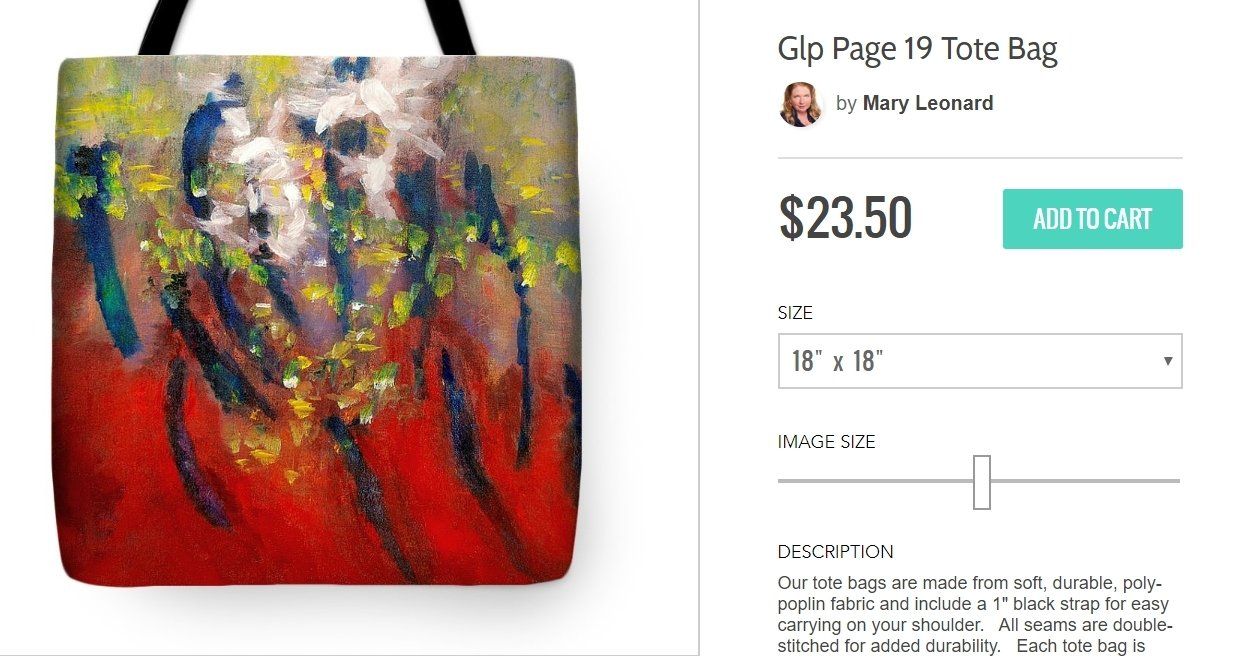Image resolution: width=1239 pixels, height=660 pixels.
Task: Add the tote bag to cart
Action: [x=1092, y=219]
